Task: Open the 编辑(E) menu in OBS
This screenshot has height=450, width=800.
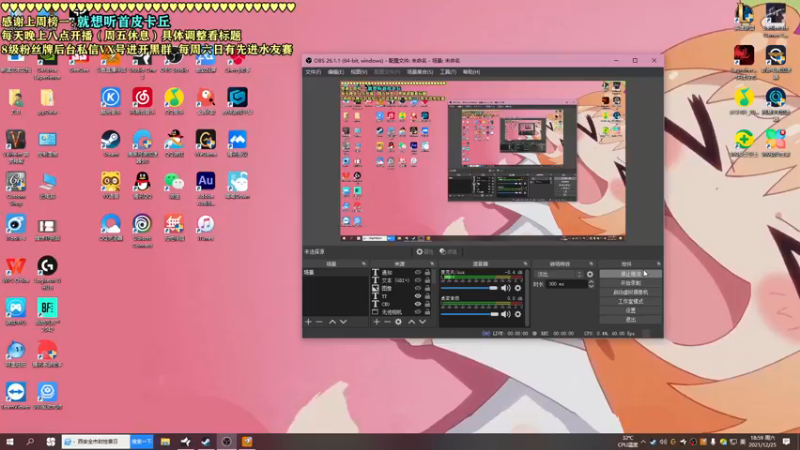Action: point(336,72)
